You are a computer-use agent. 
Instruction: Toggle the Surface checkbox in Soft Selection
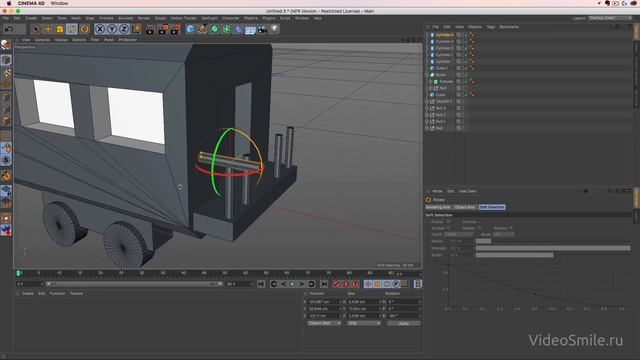448,228
